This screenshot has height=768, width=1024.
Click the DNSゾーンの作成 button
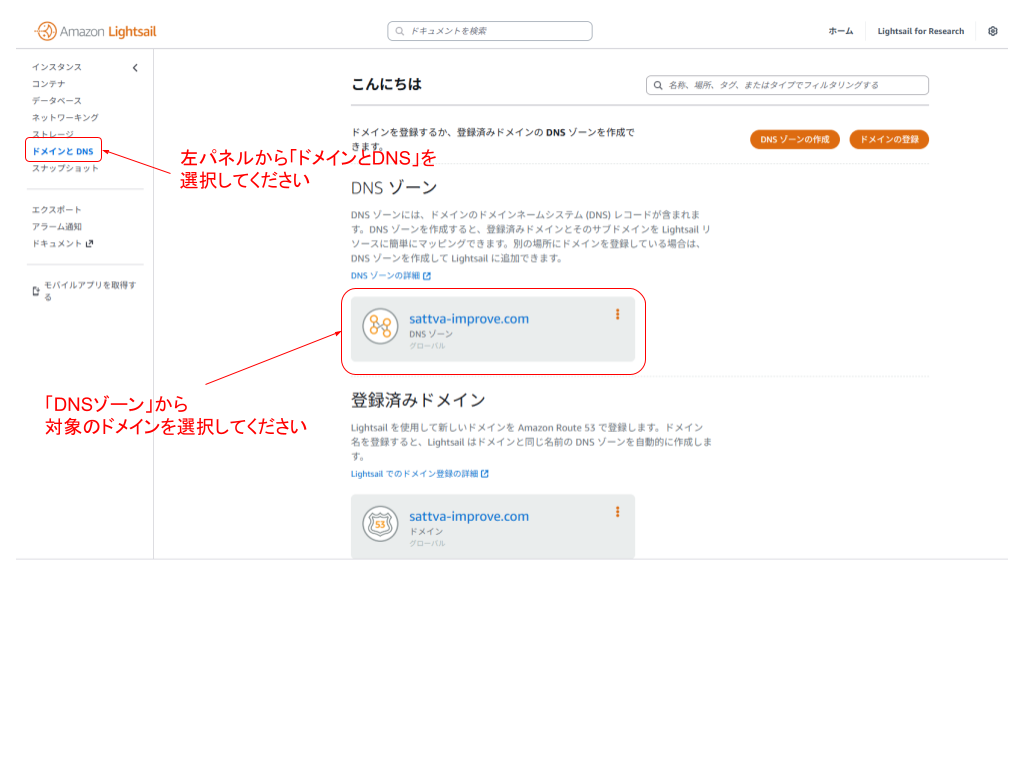(x=795, y=140)
